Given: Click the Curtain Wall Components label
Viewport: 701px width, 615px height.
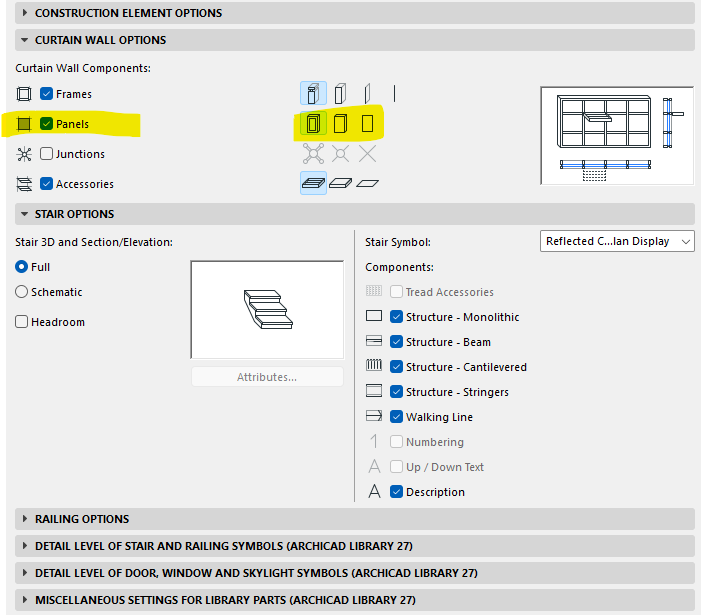Looking at the screenshot, I should click(x=83, y=68).
